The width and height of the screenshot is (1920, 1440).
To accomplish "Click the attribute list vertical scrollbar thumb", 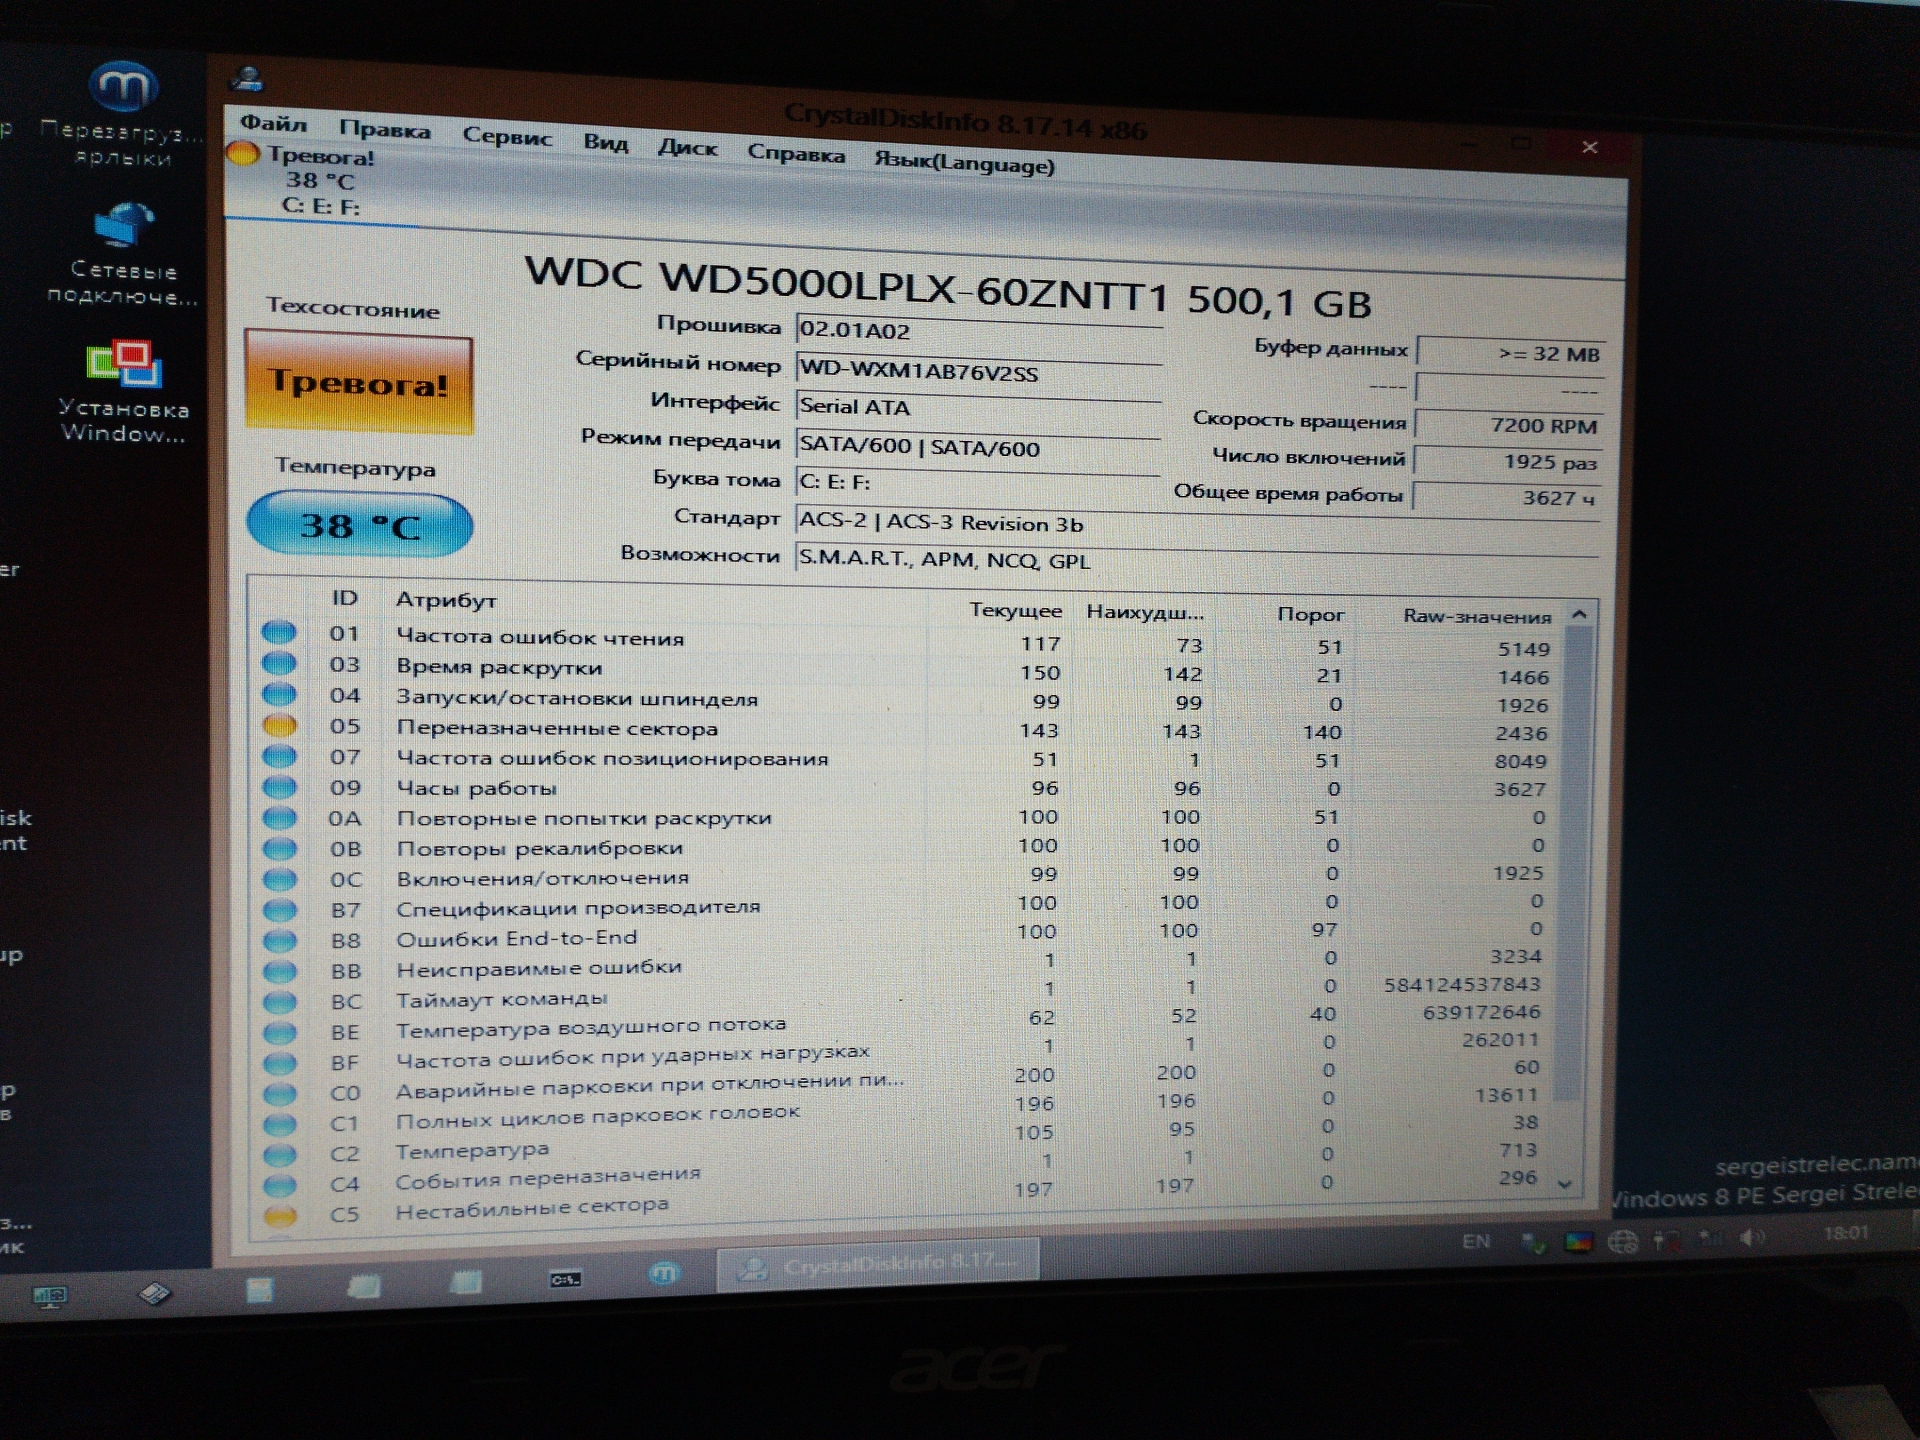I will pos(1574,865).
